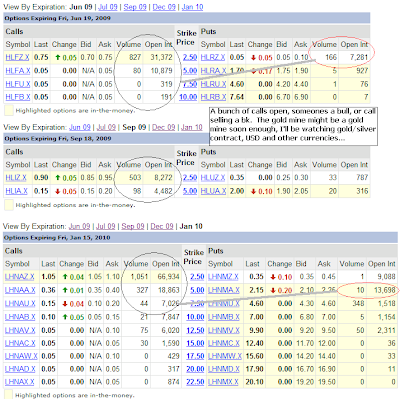Open the LHNMD.X January put symbol

(x=223, y=369)
